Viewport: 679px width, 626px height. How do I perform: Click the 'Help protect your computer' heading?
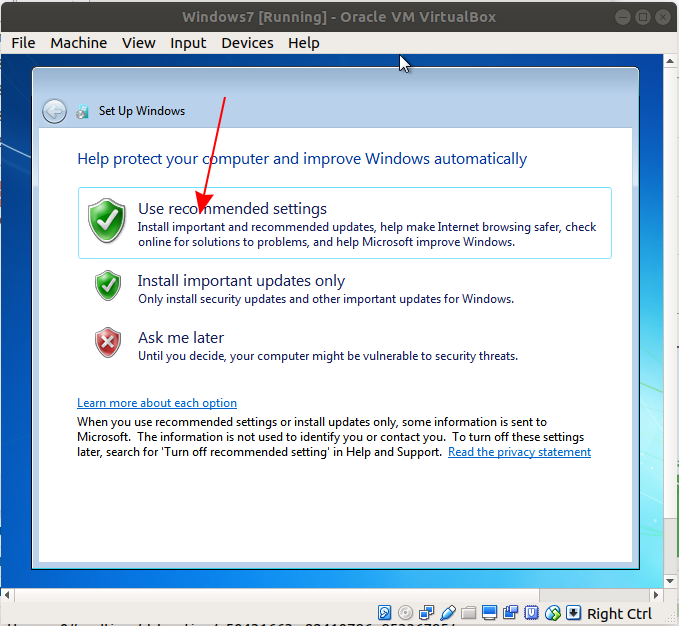302,159
